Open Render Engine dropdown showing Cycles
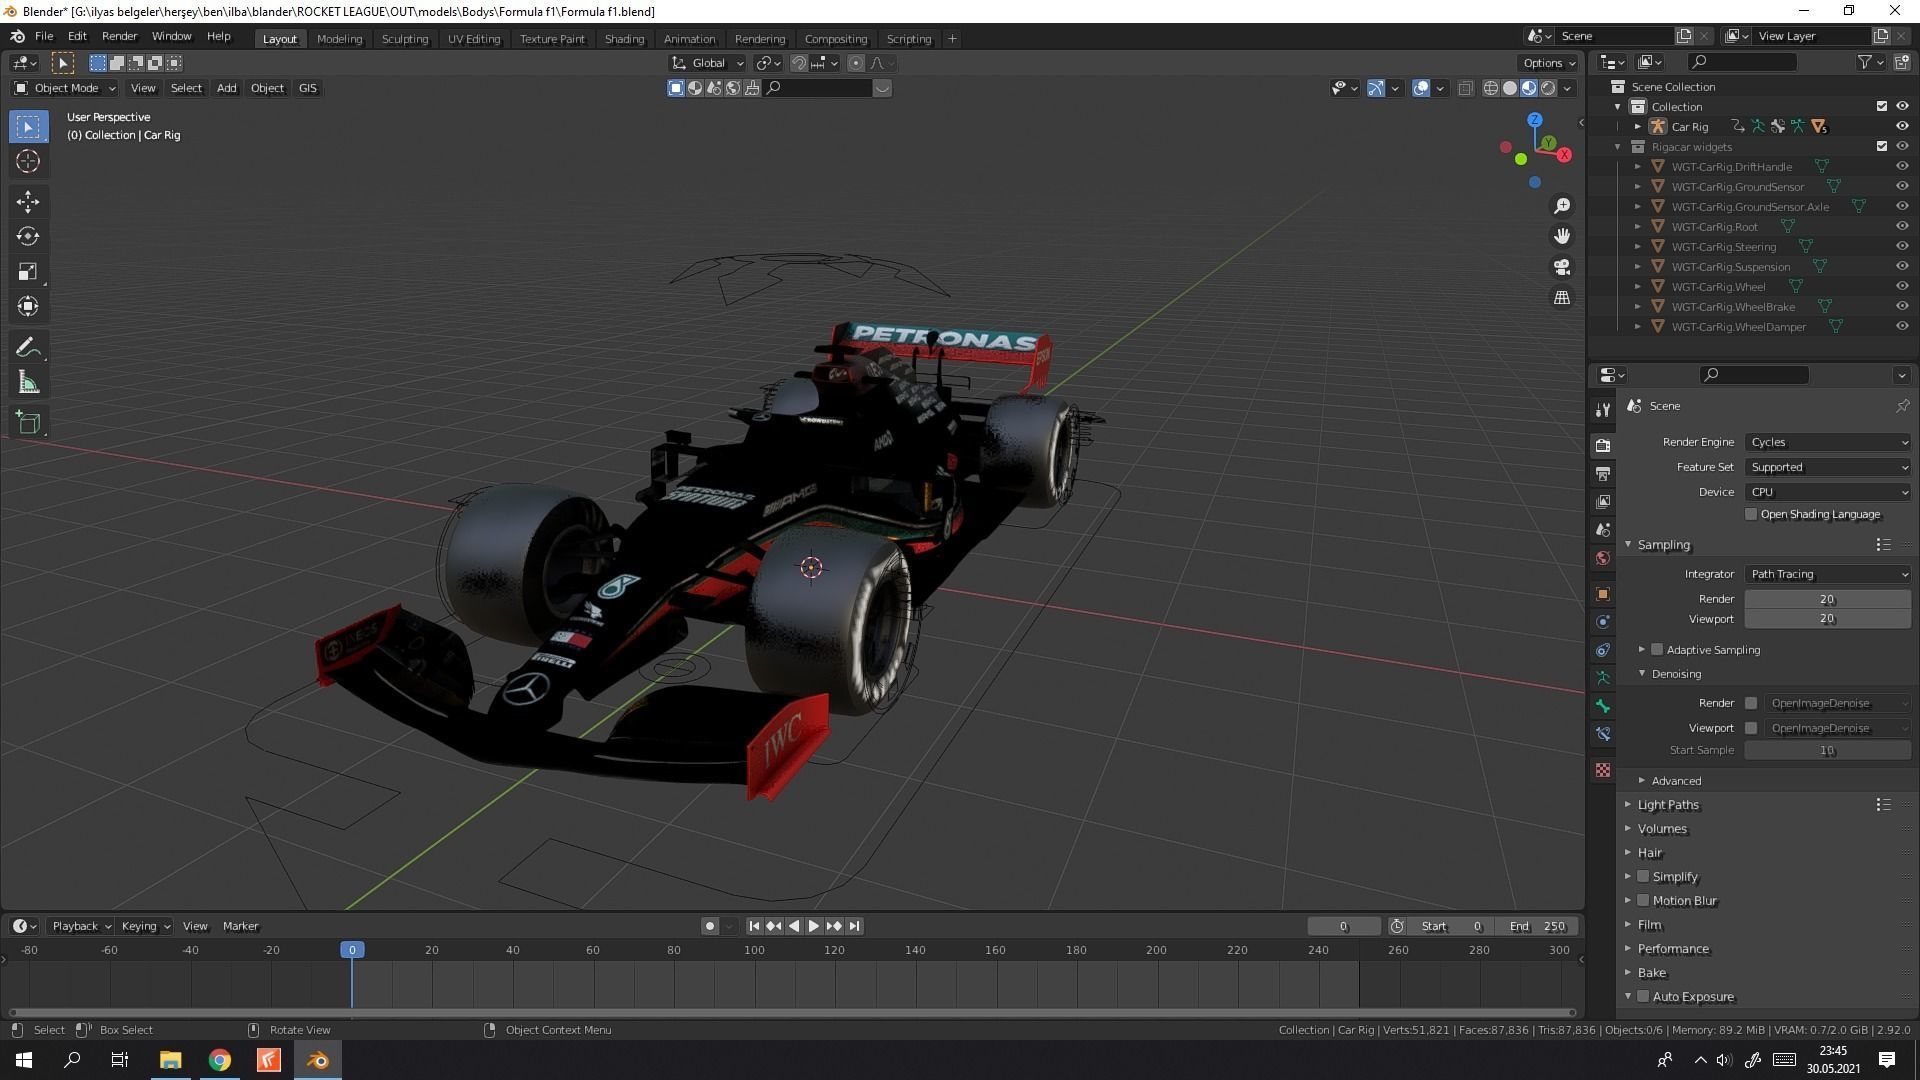Image resolution: width=1920 pixels, height=1080 pixels. pyautogui.click(x=1828, y=442)
